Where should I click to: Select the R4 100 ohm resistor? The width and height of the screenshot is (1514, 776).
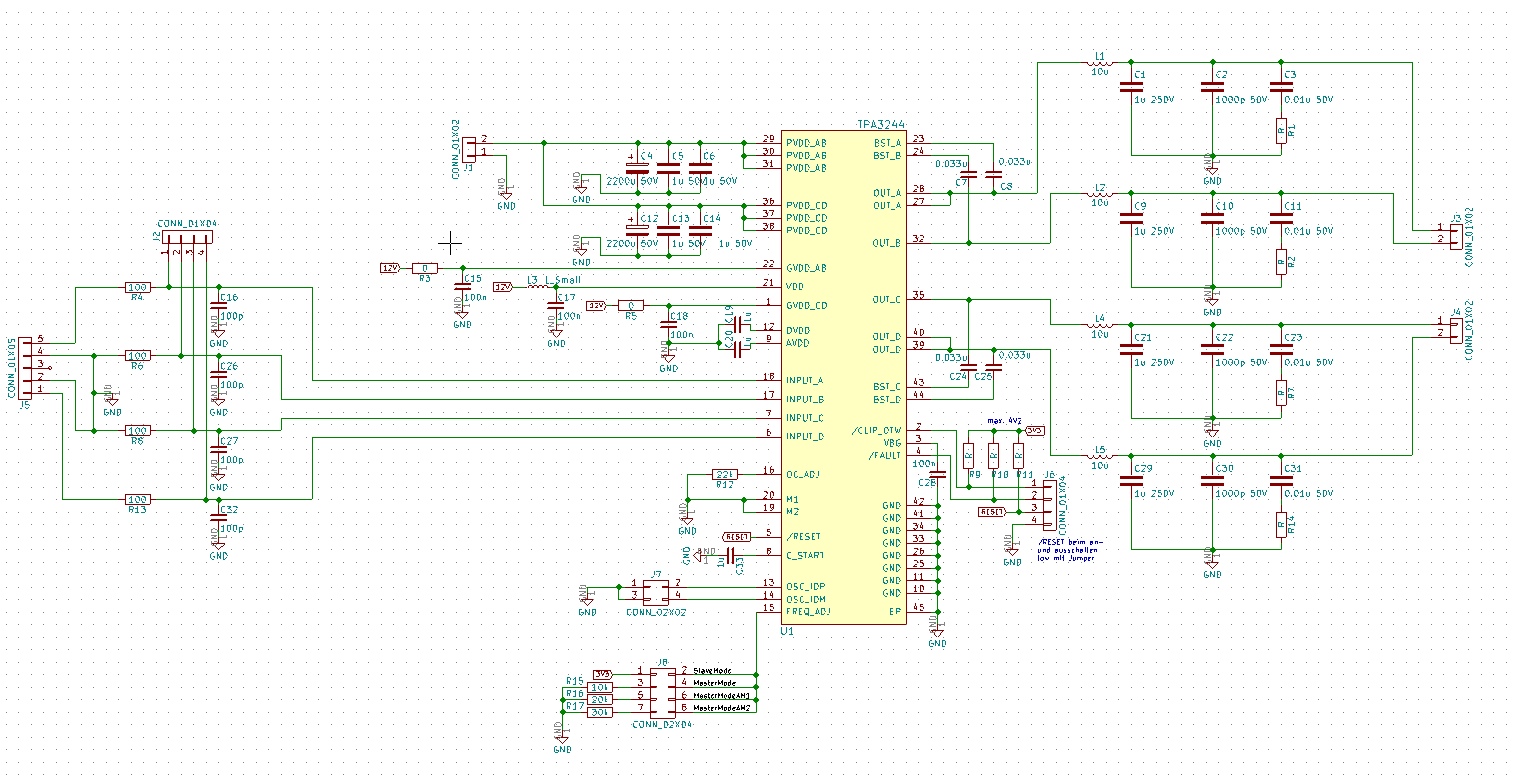pos(137,287)
